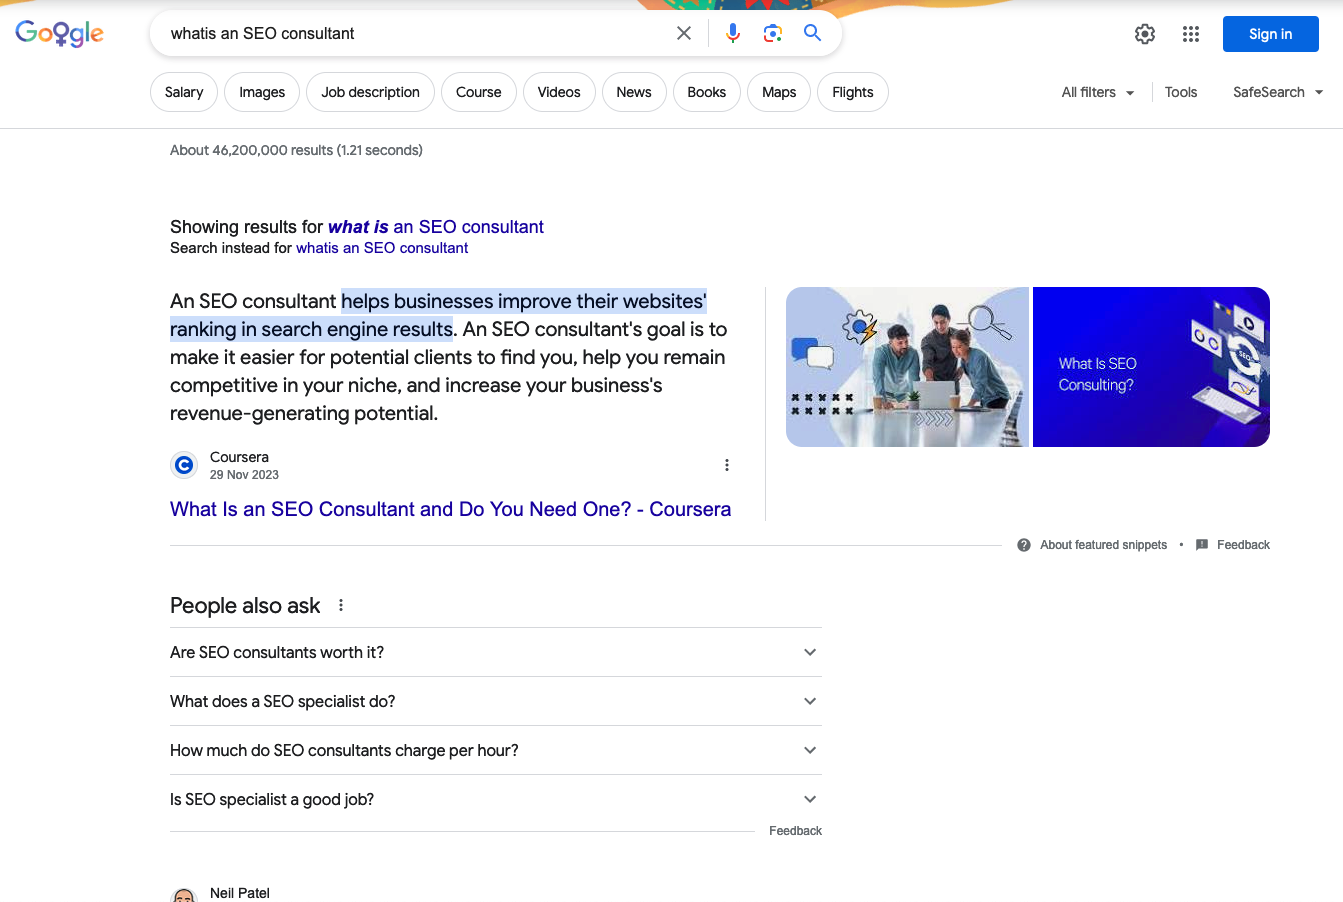Click the search magnifying glass icon
The width and height of the screenshot is (1343, 902).
[812, 32]
